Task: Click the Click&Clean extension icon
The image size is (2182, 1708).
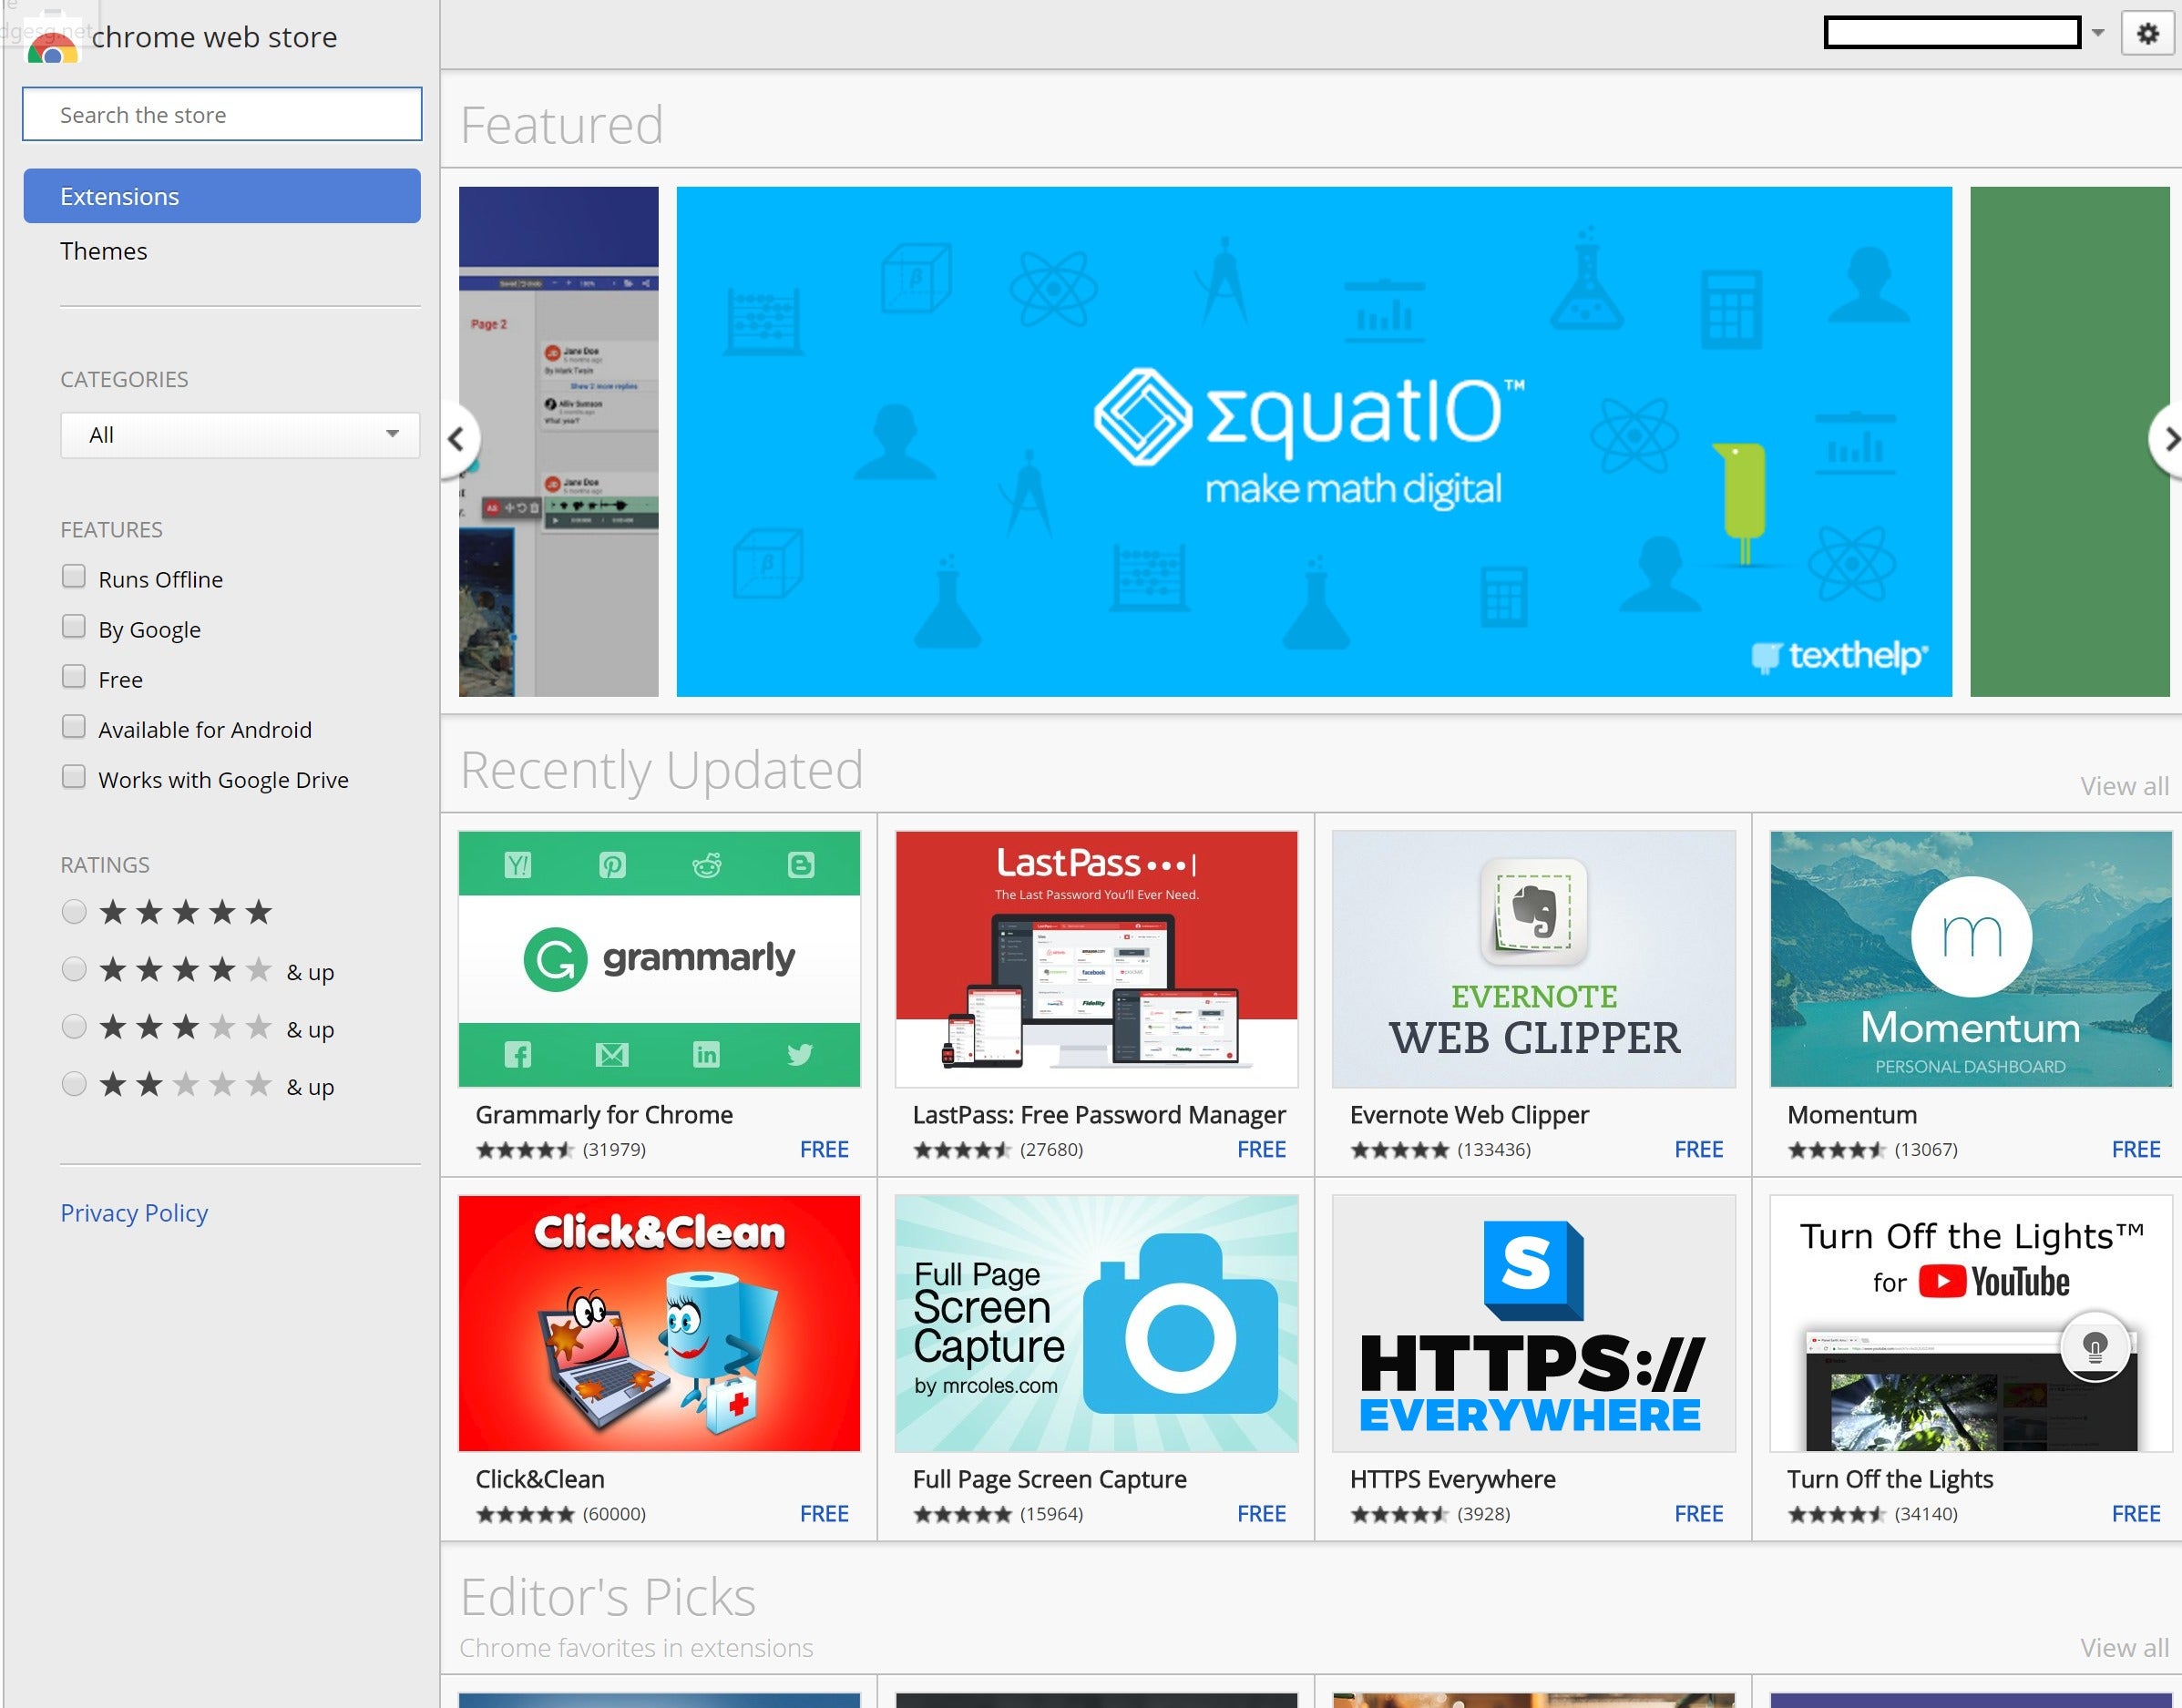Action: click(662, 1324)
